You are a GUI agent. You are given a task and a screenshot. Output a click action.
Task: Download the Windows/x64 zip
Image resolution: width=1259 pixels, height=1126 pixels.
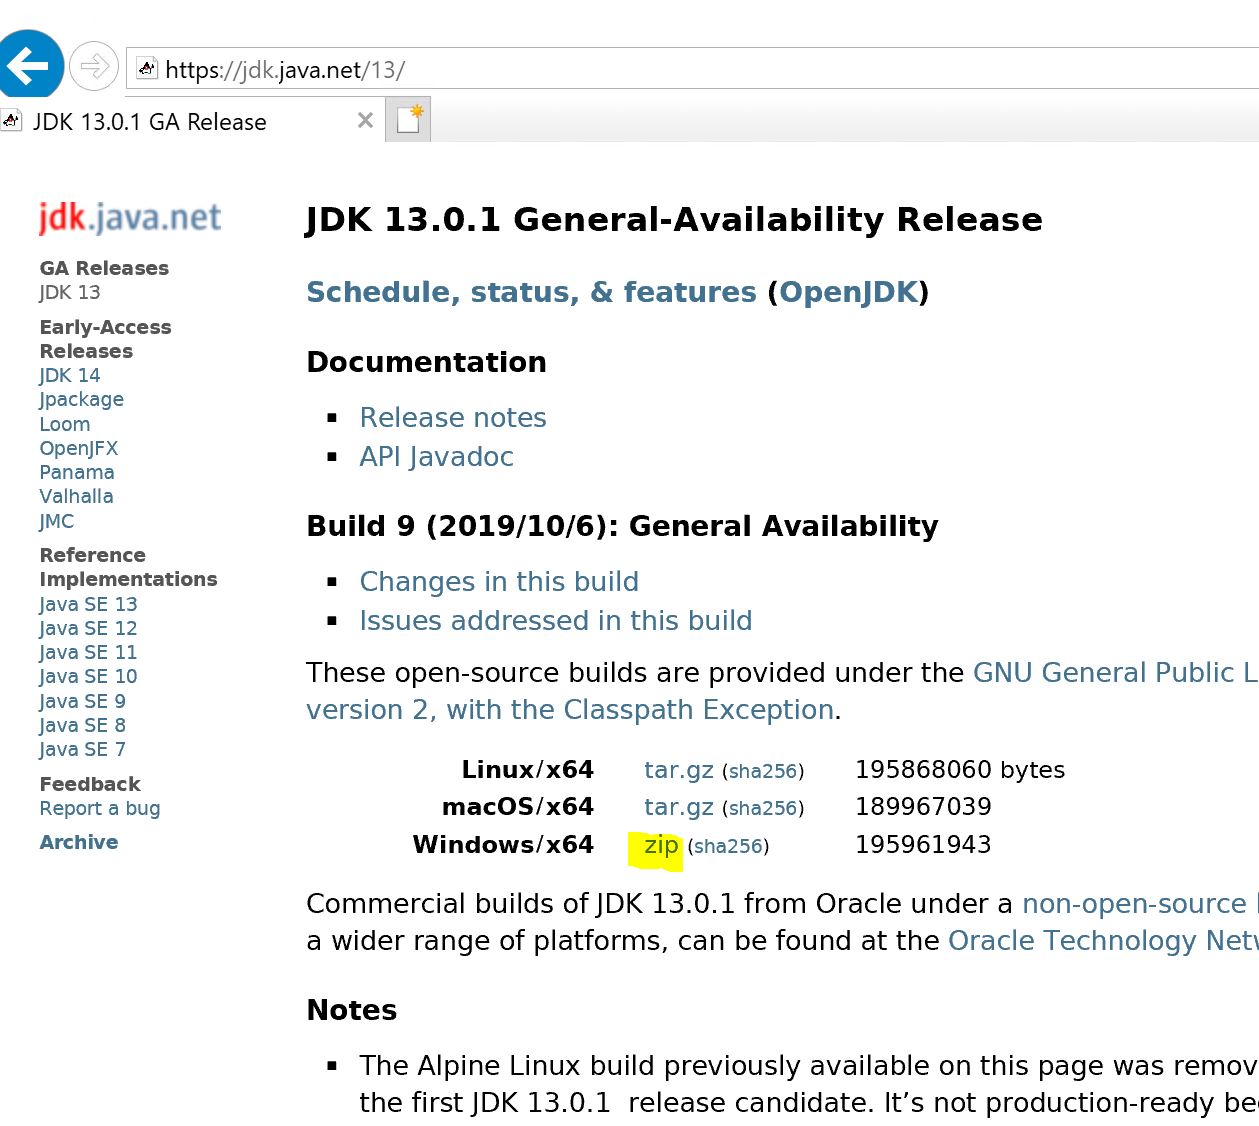coord(661,845)
